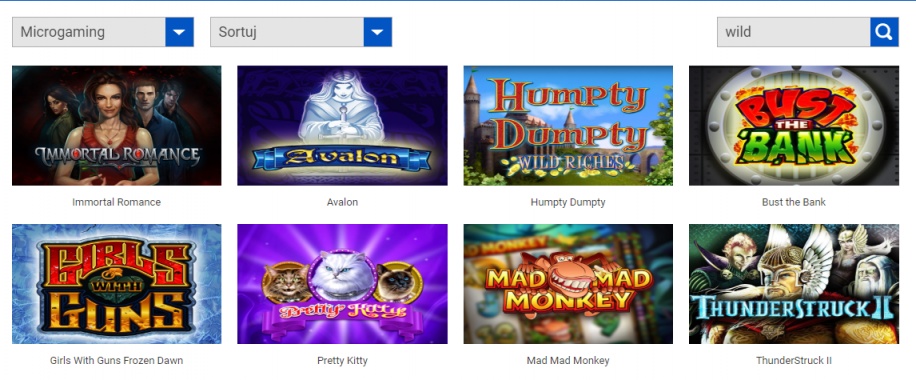
Task: Expand the Sortuj sort dropdown arrow
Action: 377,32
